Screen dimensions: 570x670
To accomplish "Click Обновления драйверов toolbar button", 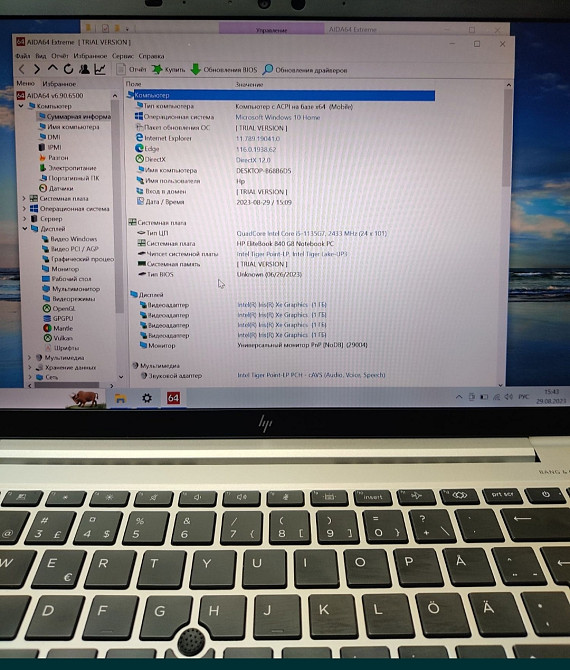I will pyautogui.click(x=305, y=70).
